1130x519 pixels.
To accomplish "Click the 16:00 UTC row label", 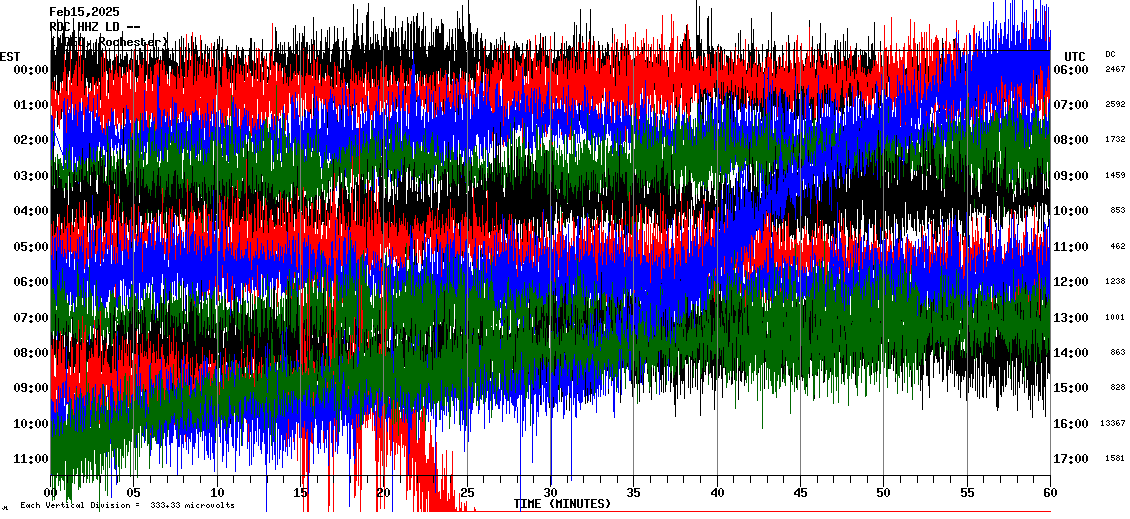I will pyautogui.click(x=1070, y=424).
